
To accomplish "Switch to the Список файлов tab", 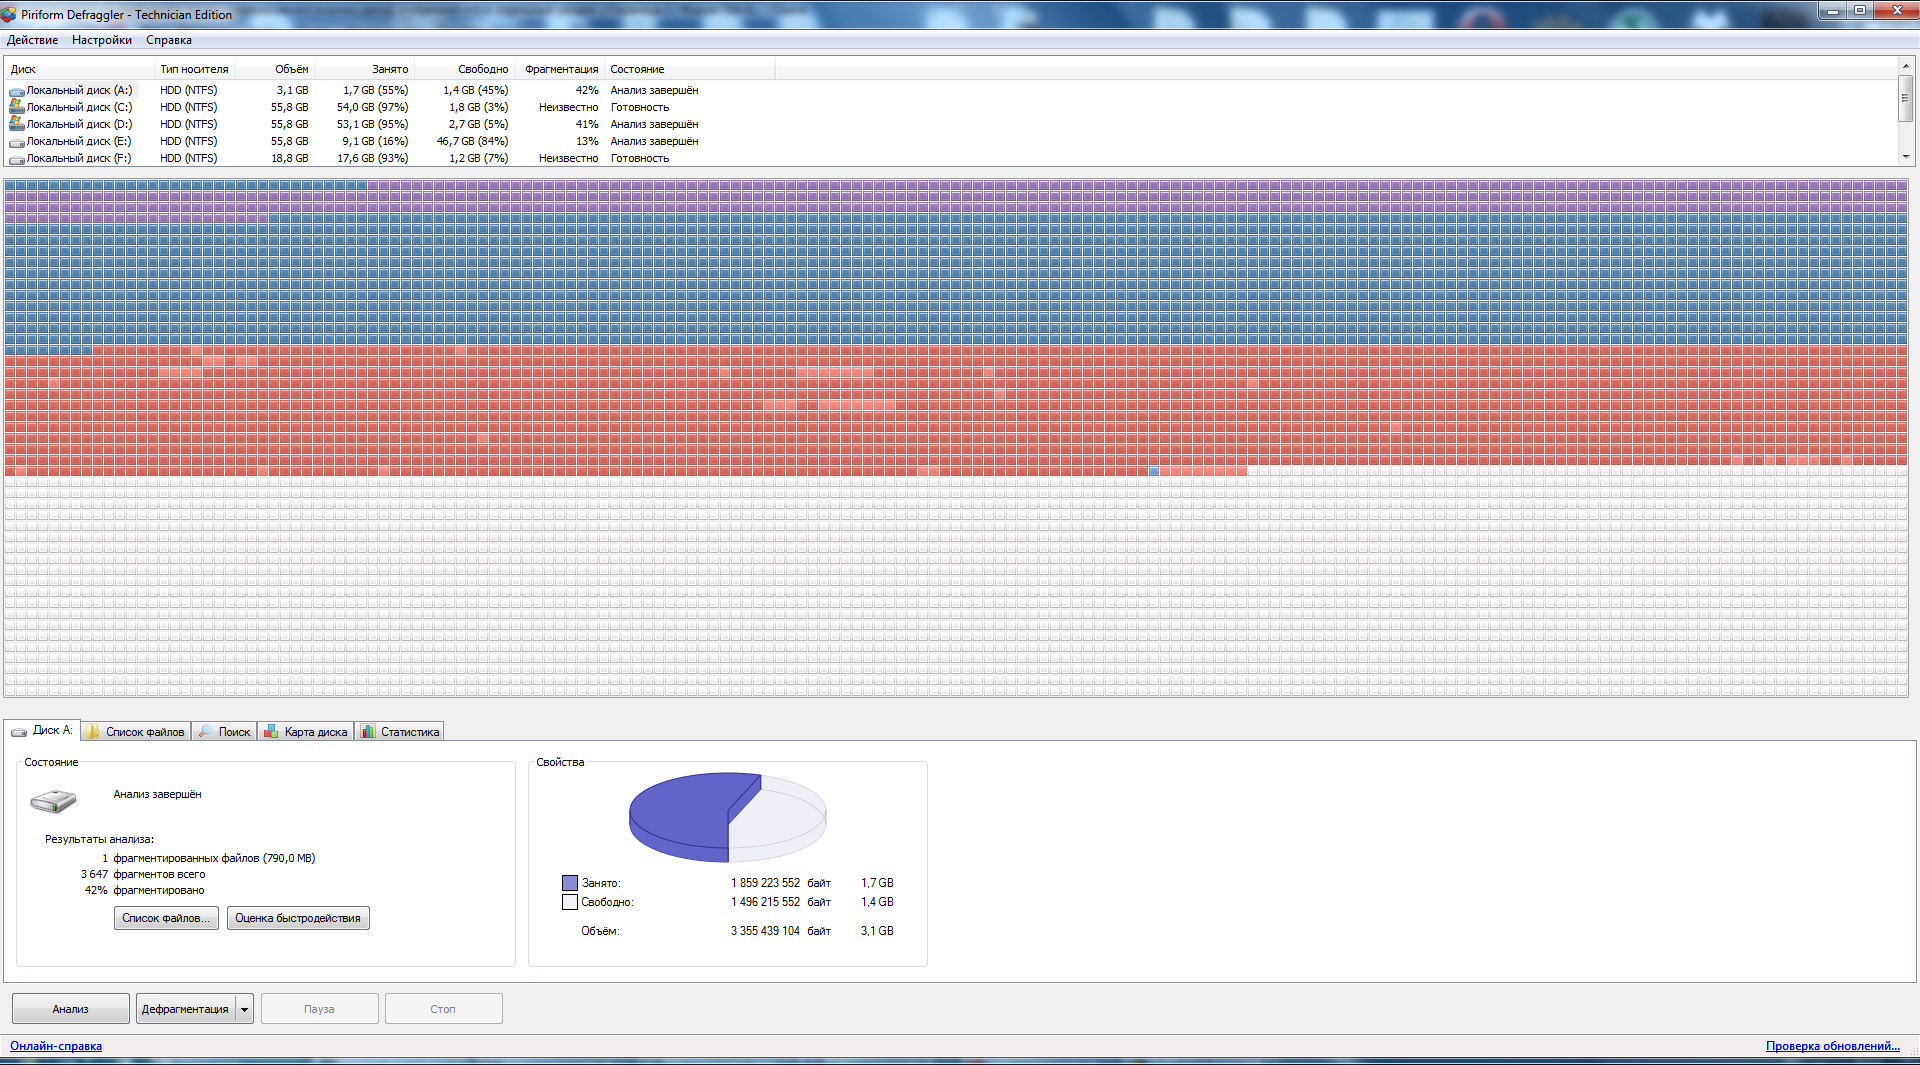I will click(136, 732).
